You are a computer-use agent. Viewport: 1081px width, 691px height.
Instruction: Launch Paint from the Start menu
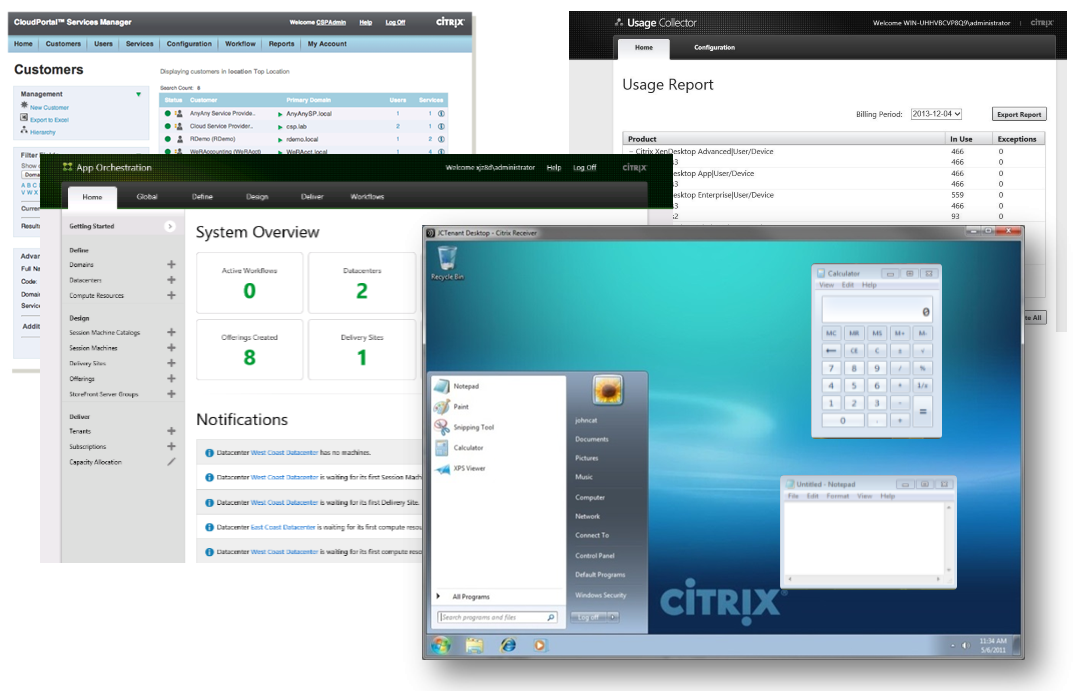[x=461, y=407]
